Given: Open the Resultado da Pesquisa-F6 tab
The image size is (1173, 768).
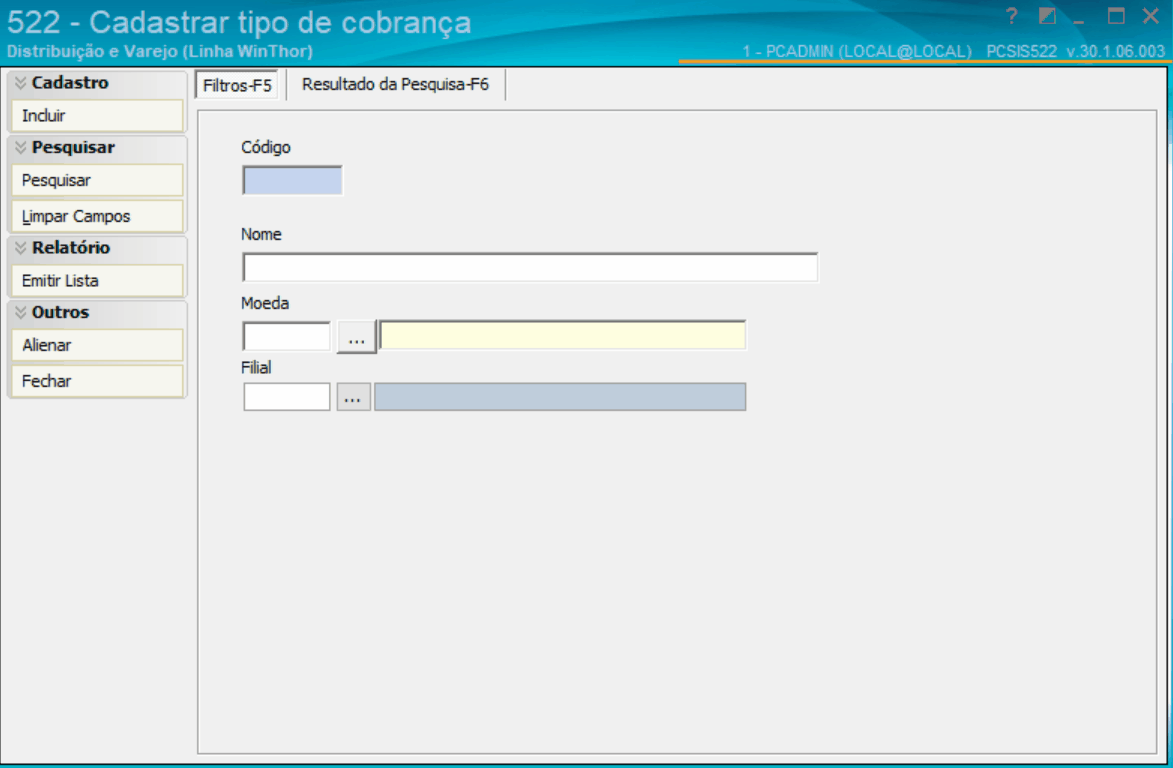Looking at the screenshot, I should tap(395, 85).
